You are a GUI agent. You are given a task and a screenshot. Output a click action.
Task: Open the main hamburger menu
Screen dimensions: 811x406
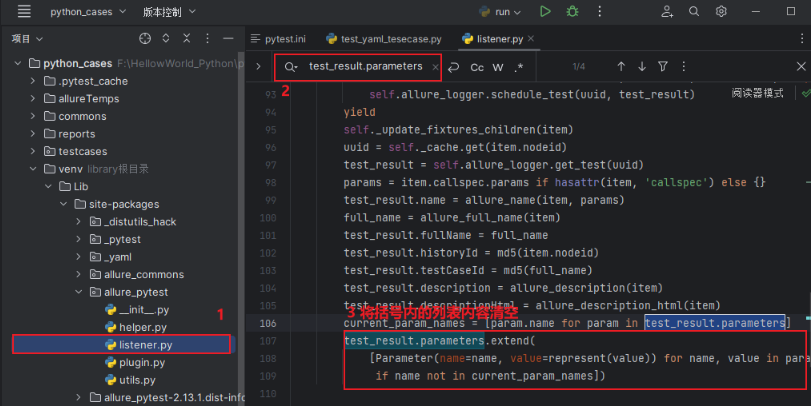tap(24, 11)
